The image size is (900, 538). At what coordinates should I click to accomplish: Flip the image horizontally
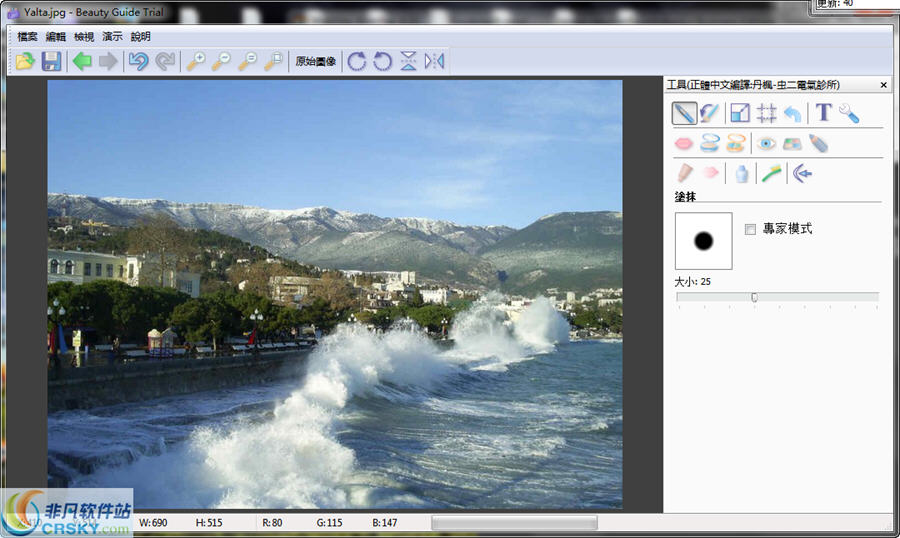click(x=434, y=62)
